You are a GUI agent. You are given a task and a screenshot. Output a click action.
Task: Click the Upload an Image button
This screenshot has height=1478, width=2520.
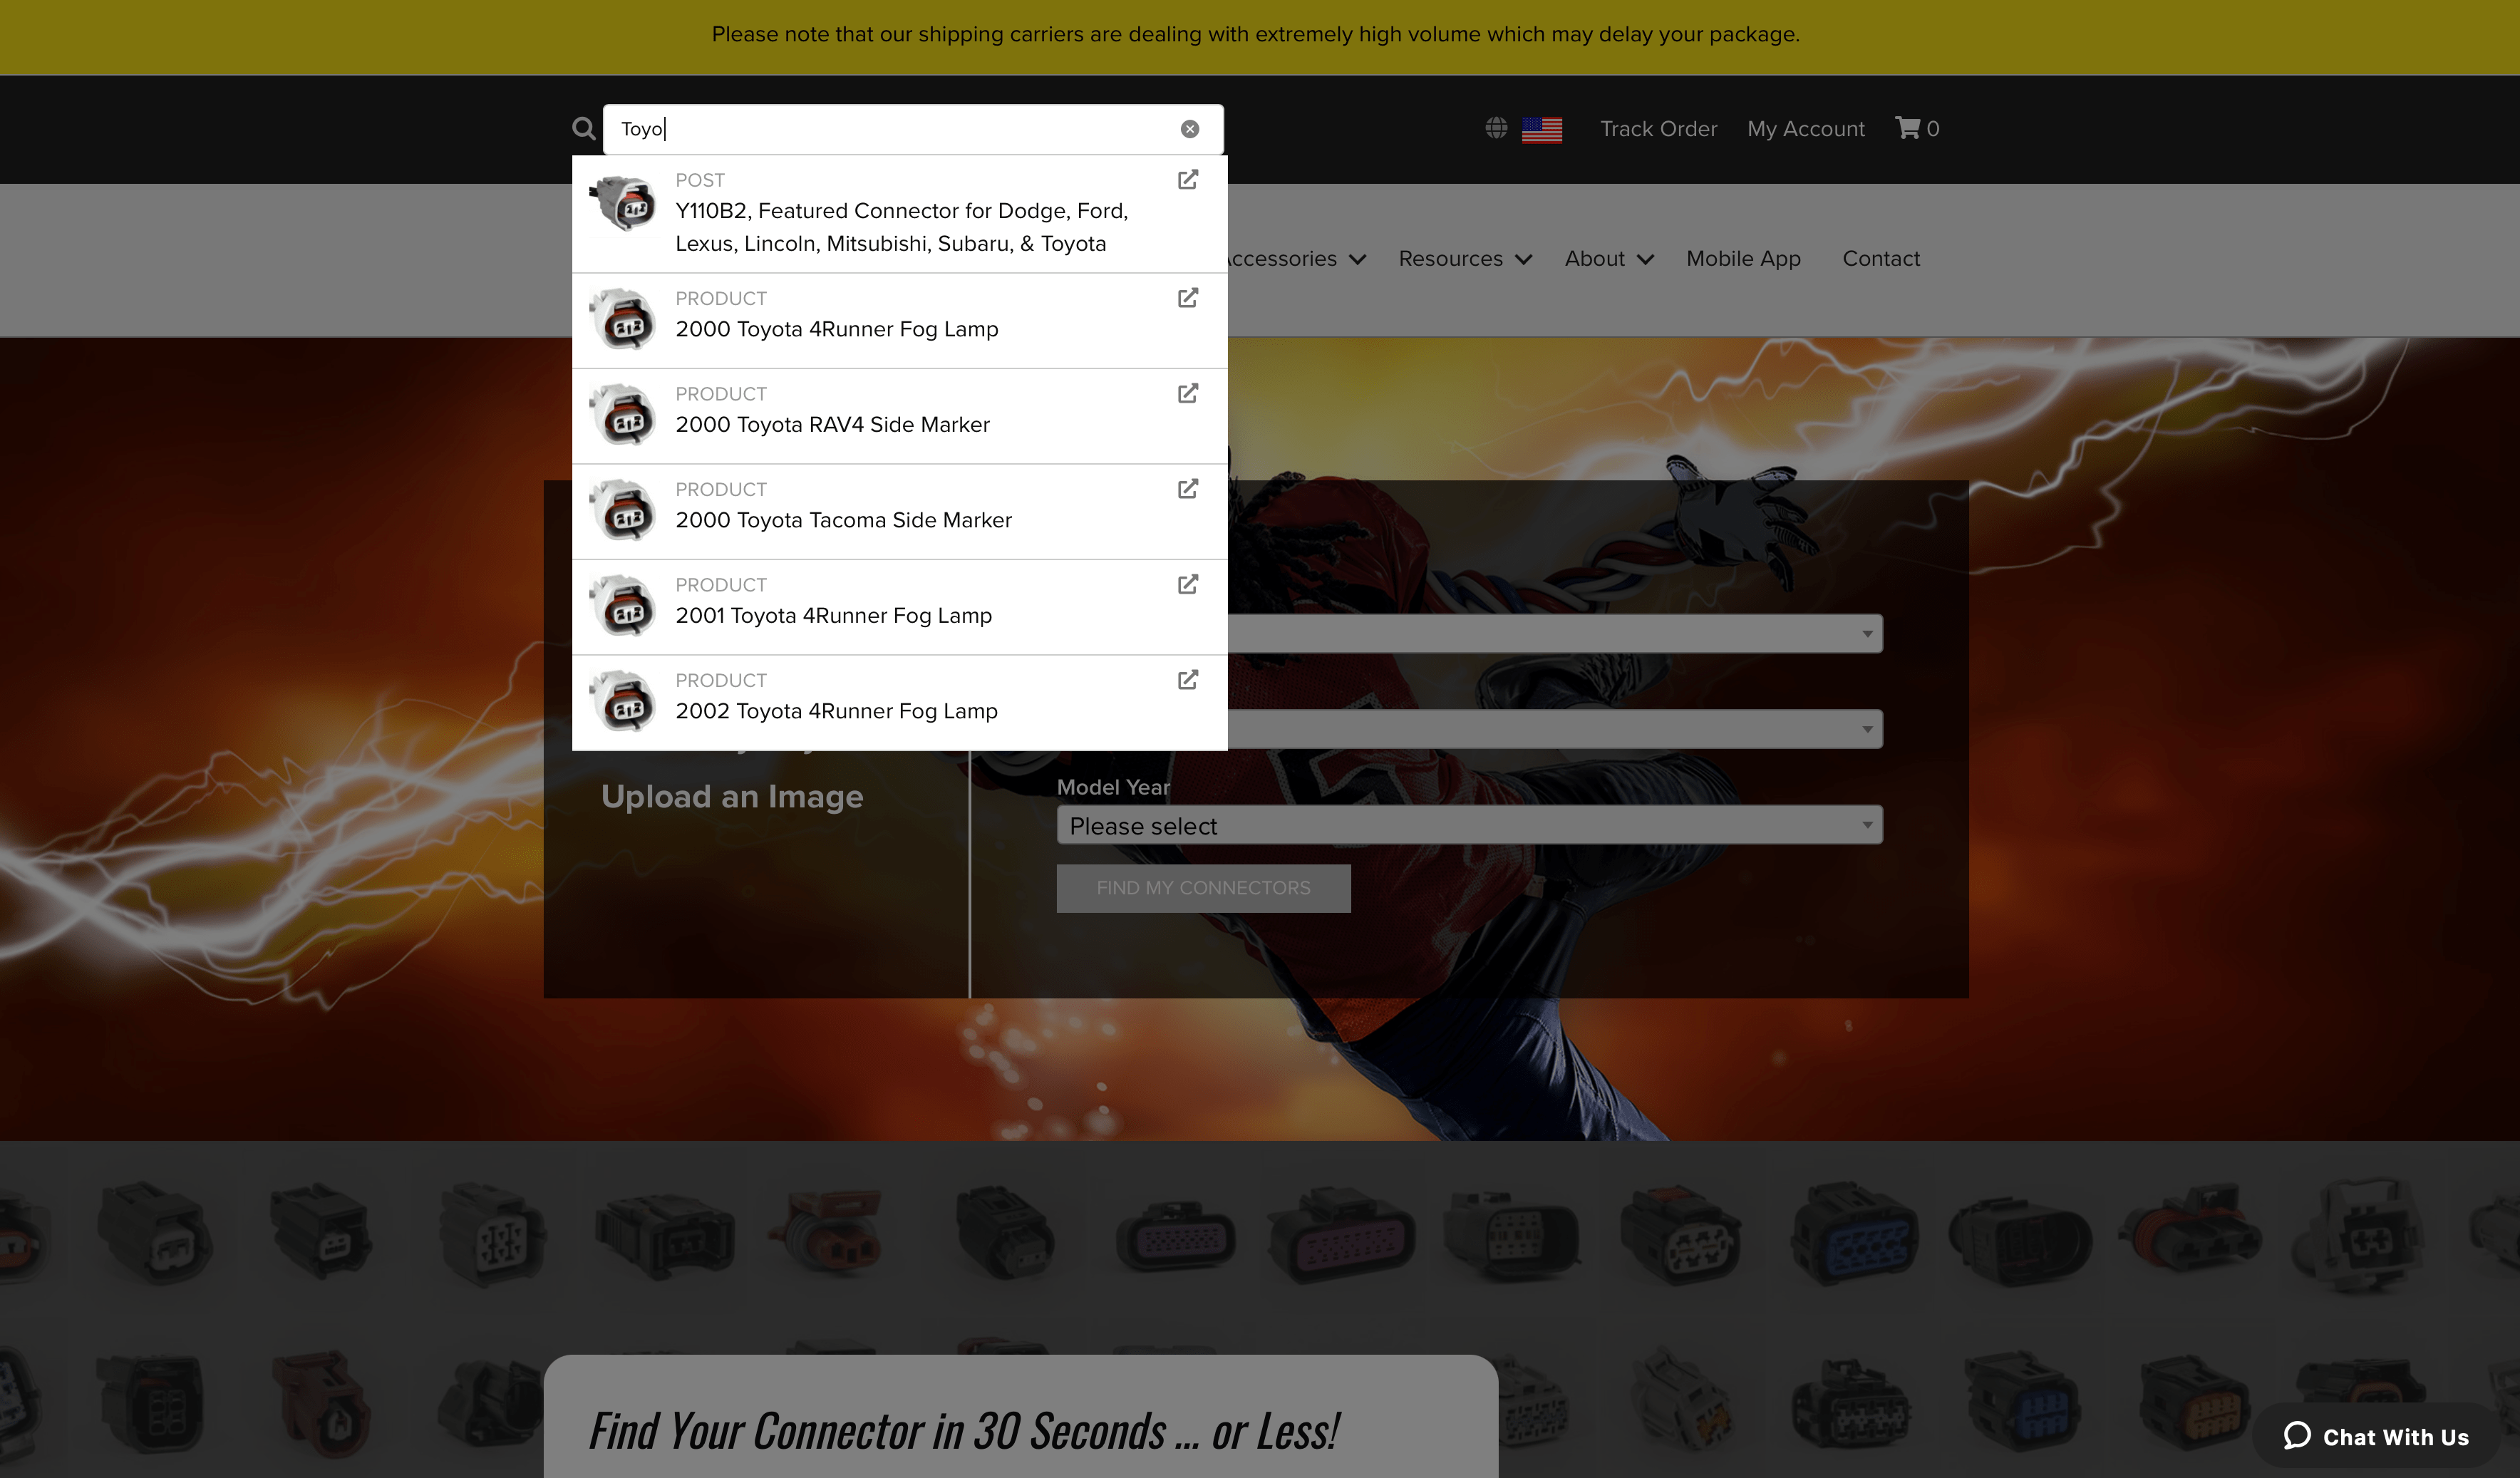(732, 795)
